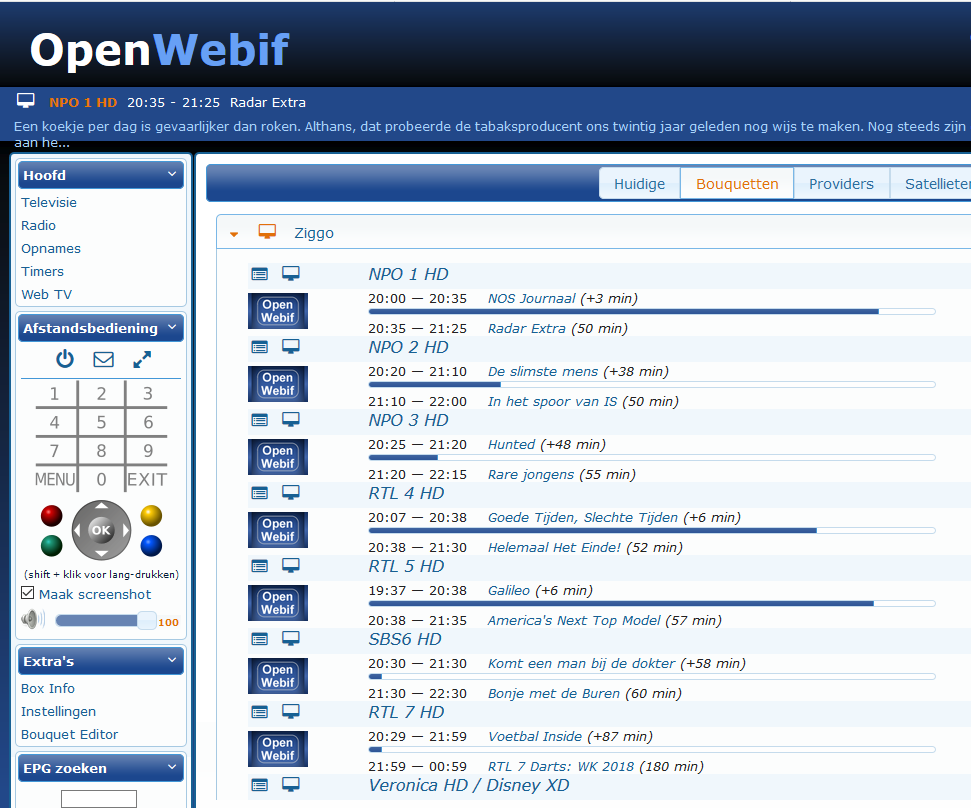The image size is (971, 808).
Task: Collapse the Ziggo bouquet arrow
Action: (x=234, y=234)
